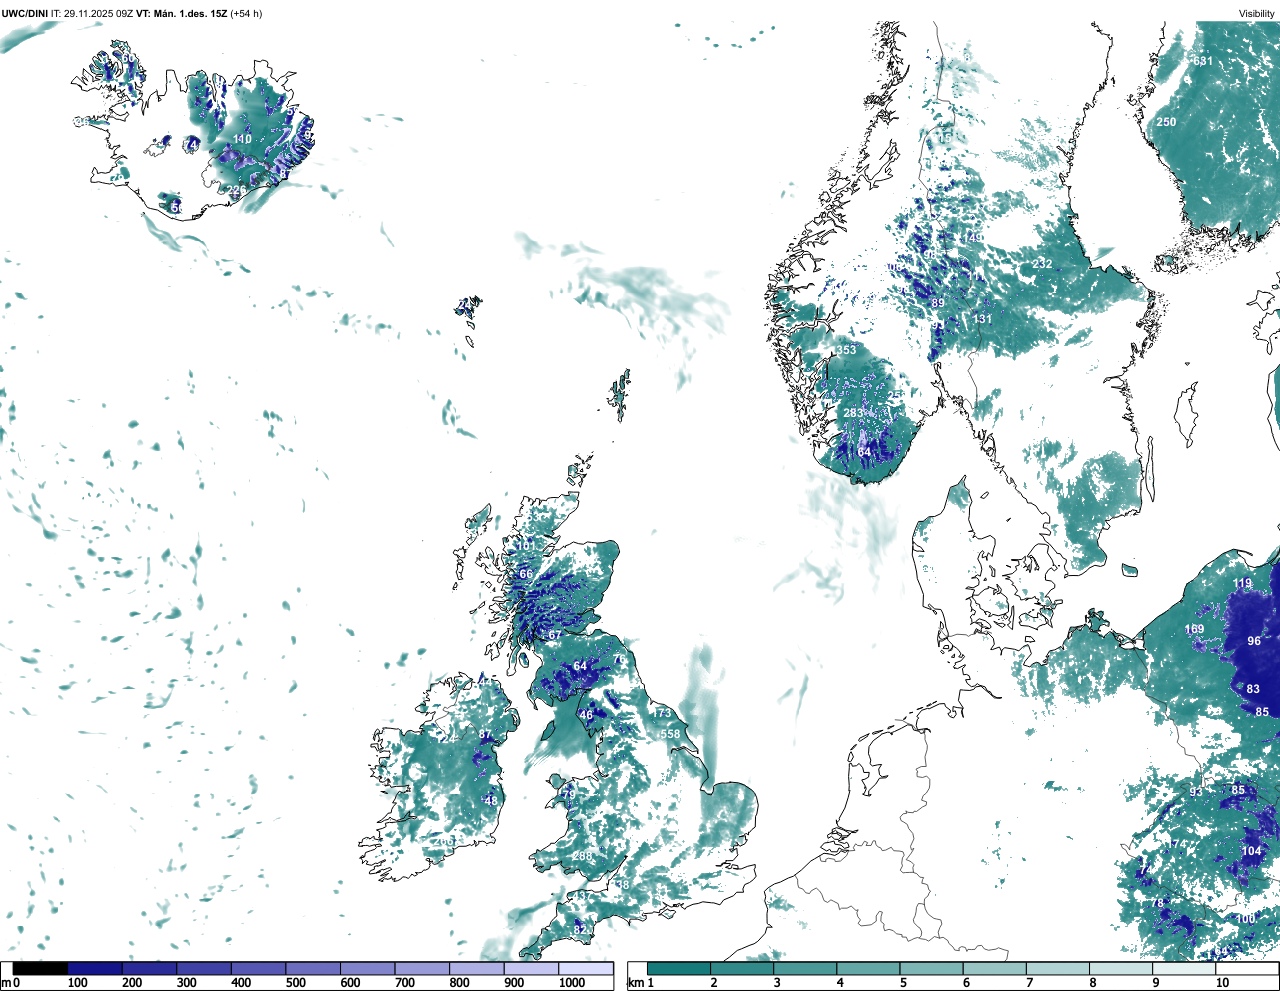Click the black 0–100 m legend swatch
Image resolution: width=1280 pixels, height=991 pixels.
click(x=40, y=969)
